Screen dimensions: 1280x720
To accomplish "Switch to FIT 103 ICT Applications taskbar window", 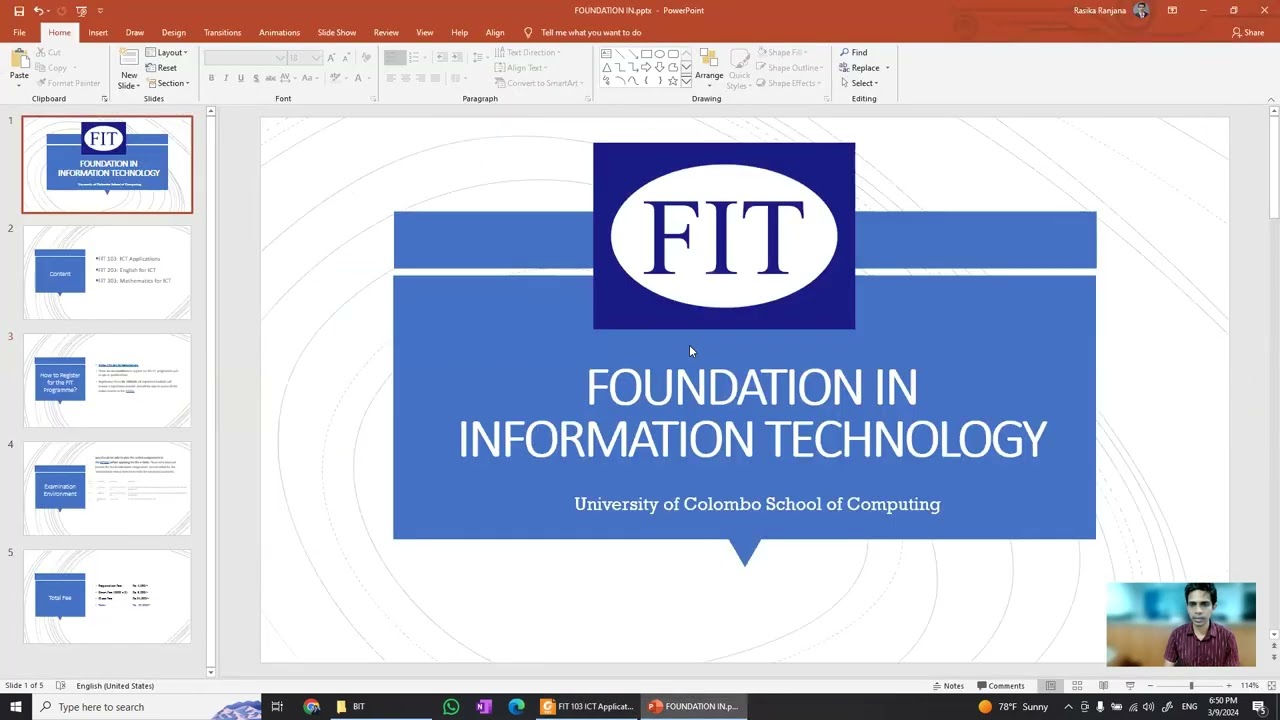I will (x=588, y=707).
